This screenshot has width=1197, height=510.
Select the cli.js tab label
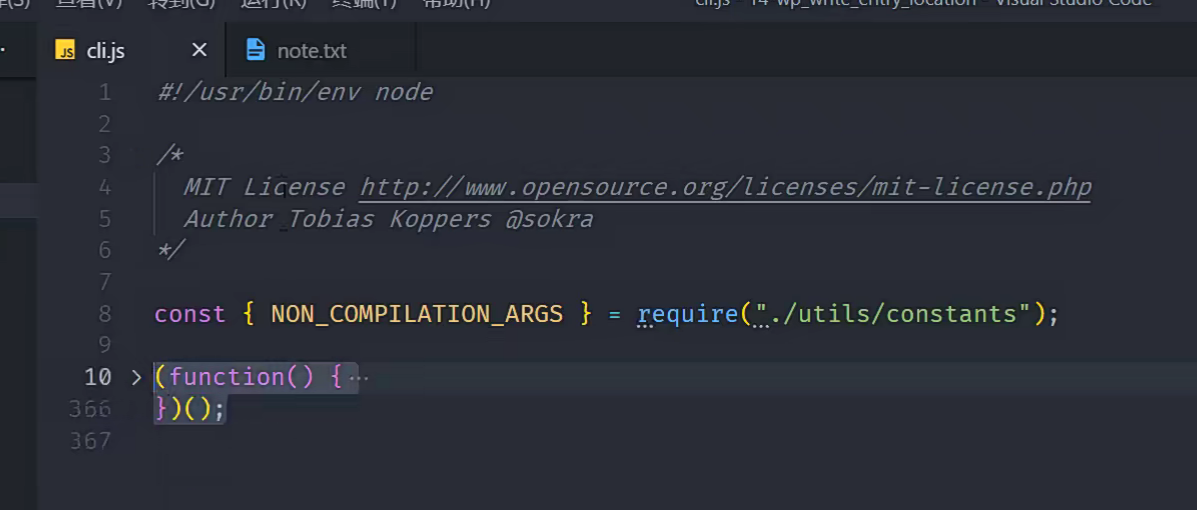[x=106, y=51]
